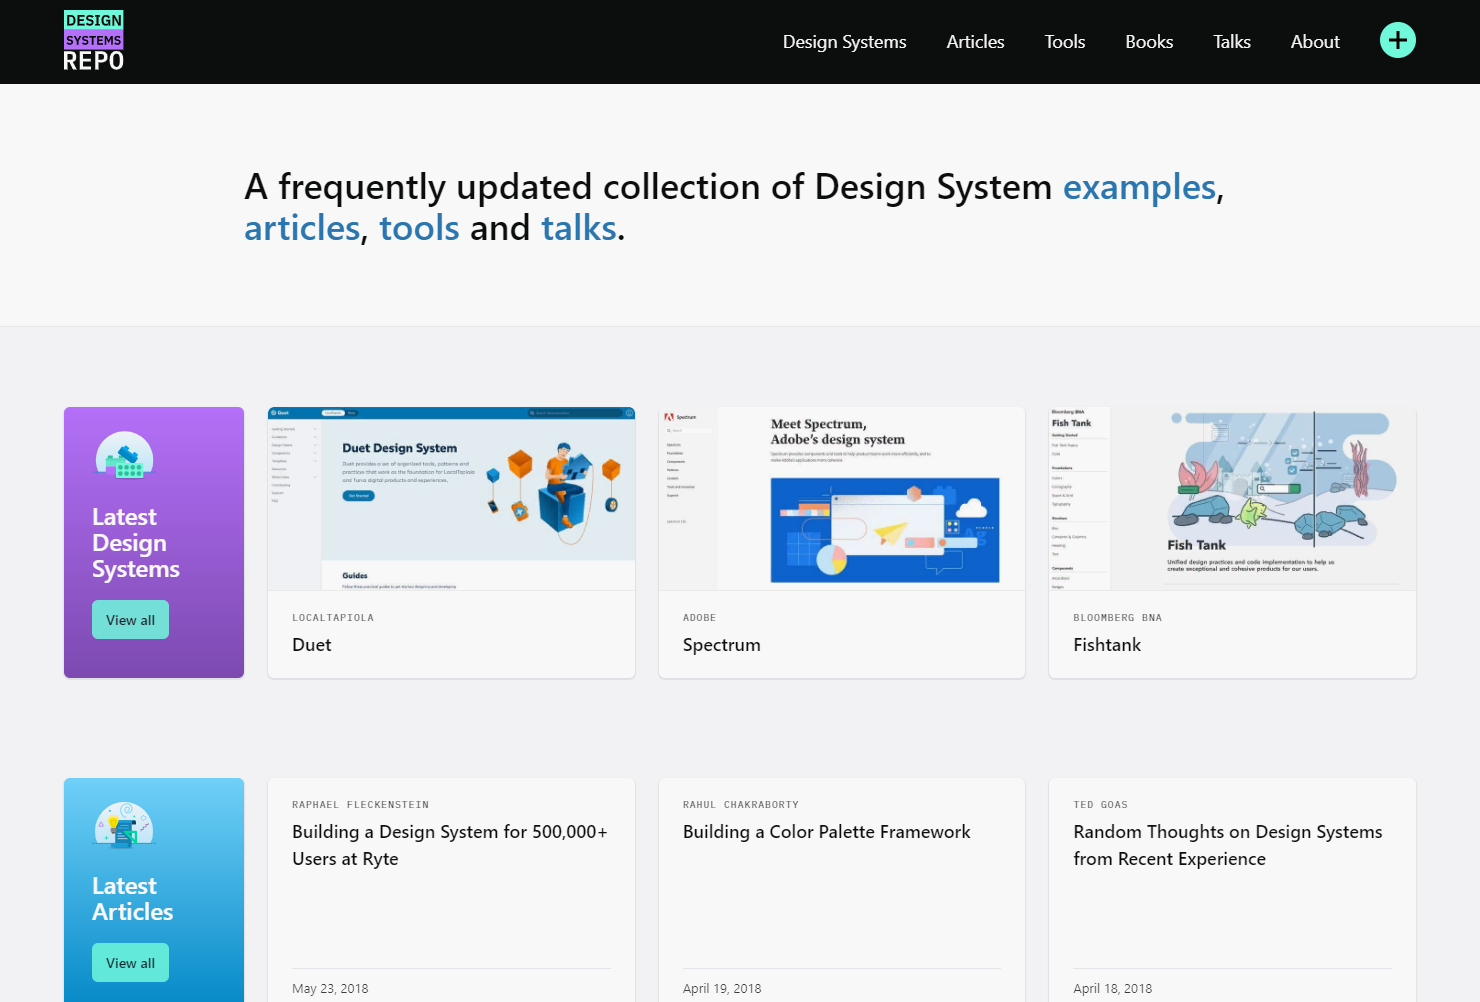Viewport: 1480px width, 1002px height.
Task: Click the BLOOMBERG BNA label
Action: tap(1117, 618)
